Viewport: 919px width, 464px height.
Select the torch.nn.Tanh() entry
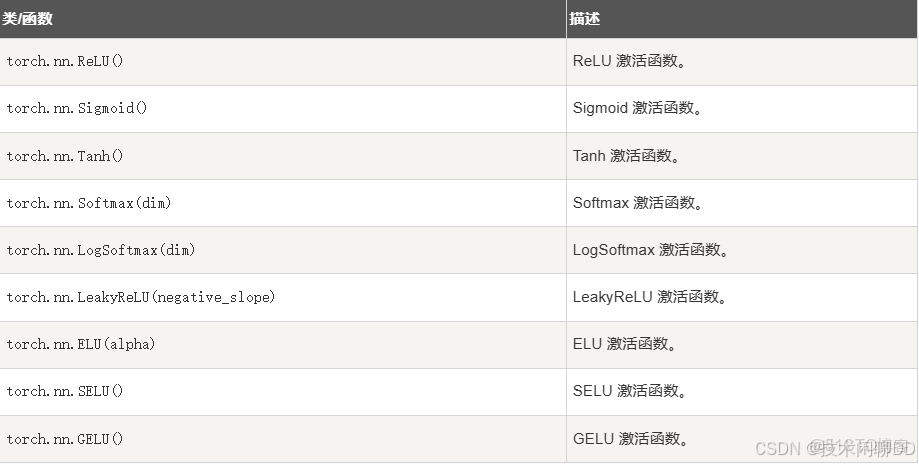(x=65, y=156)
